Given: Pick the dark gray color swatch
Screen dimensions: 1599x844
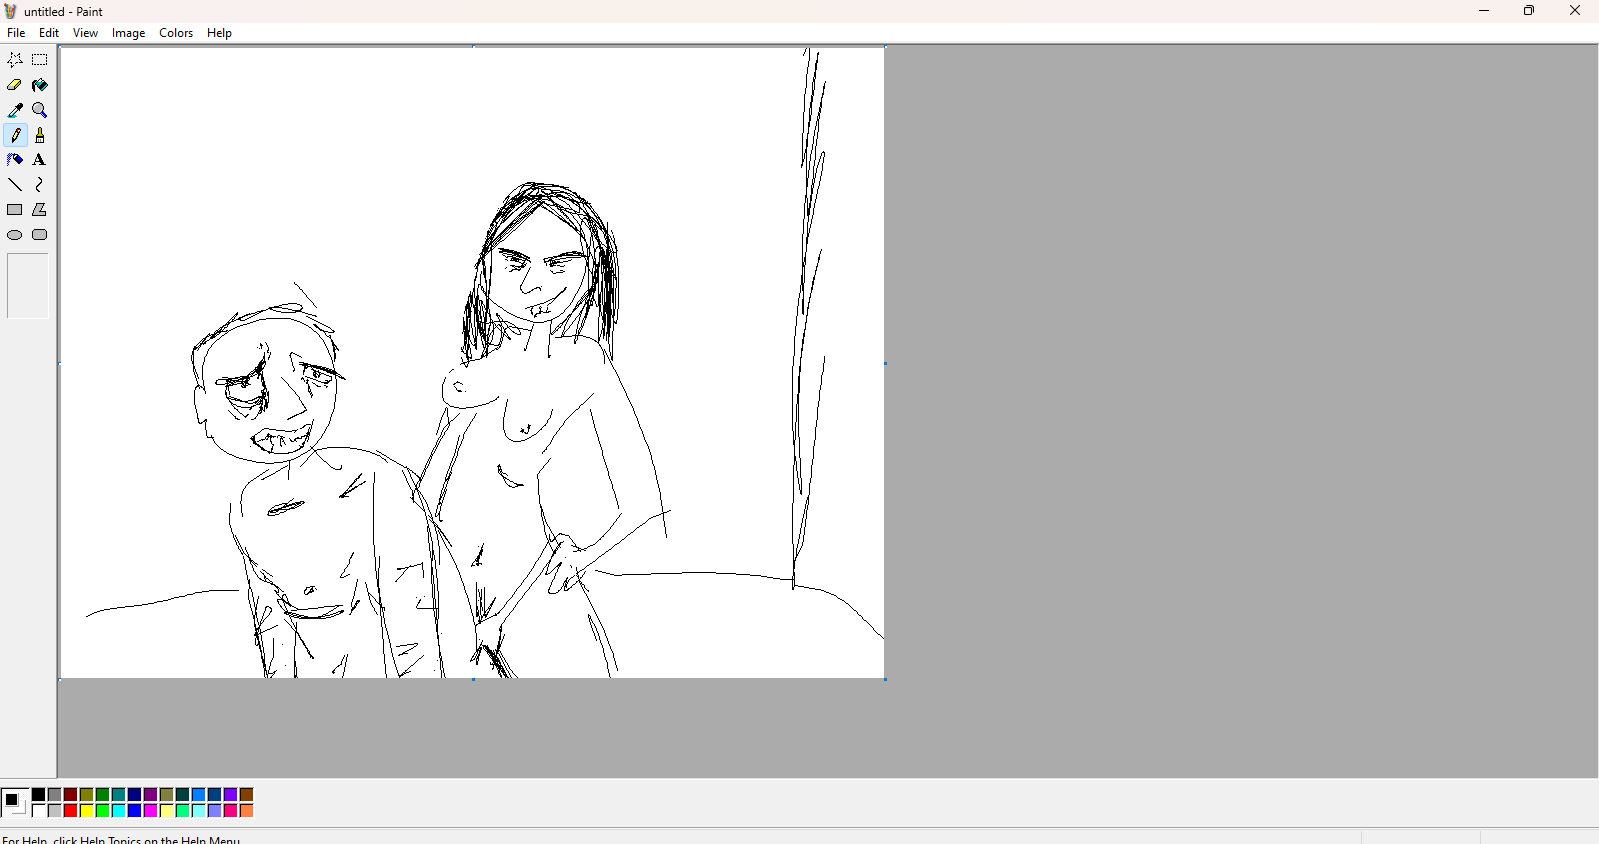Looking at the screenshot, I should coord(55,795).
